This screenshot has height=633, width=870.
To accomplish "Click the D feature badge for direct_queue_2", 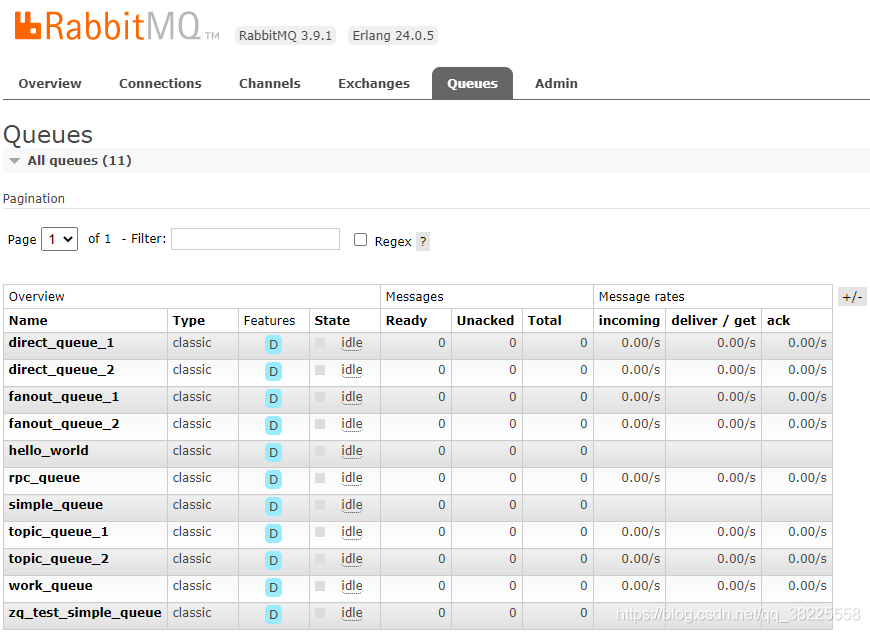I will pos(273,371).
